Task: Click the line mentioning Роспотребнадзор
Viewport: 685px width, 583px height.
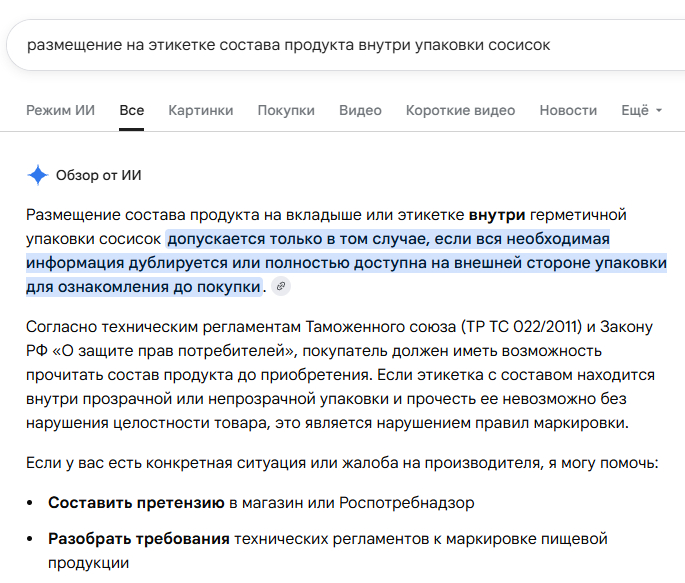Action: coord(261,503)
